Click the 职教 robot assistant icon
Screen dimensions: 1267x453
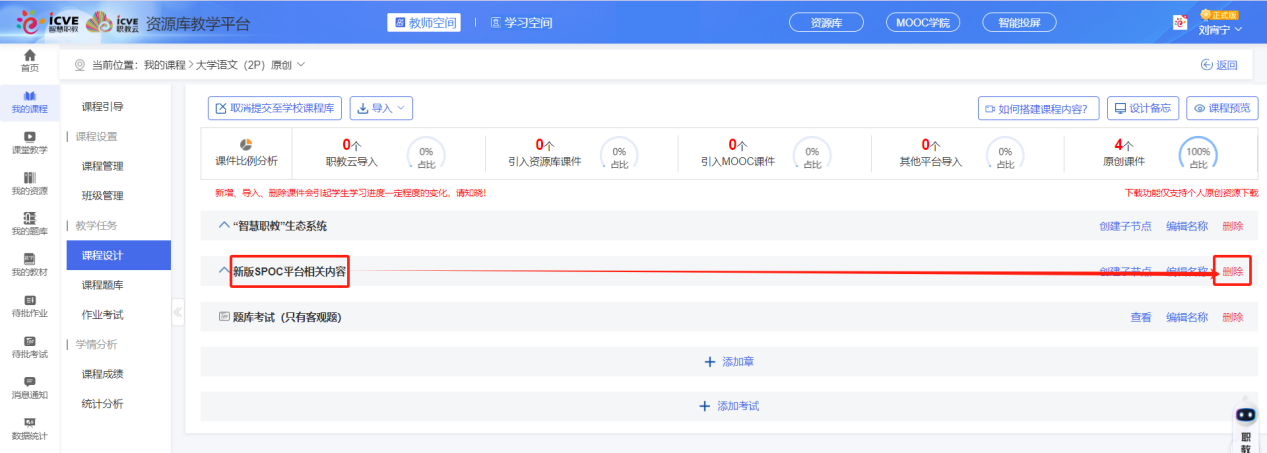(1245, 416)
